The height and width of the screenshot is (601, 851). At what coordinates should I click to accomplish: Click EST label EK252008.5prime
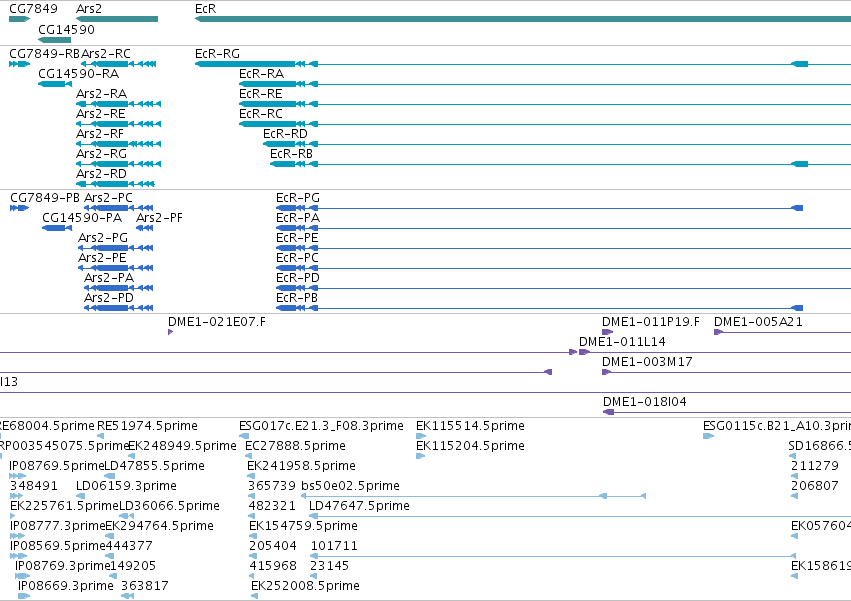click(x=305, y=587)
